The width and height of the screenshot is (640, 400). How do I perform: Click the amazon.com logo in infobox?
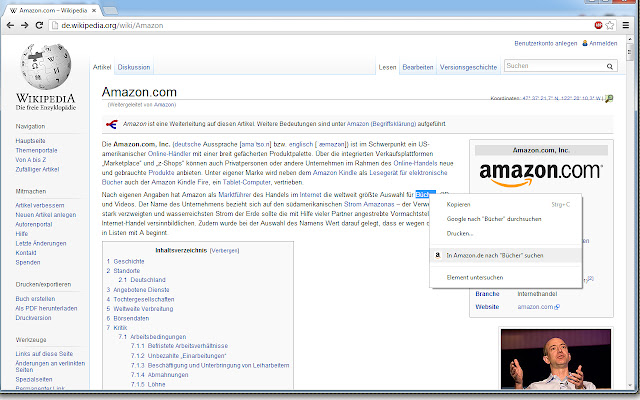tap(541, 174)
